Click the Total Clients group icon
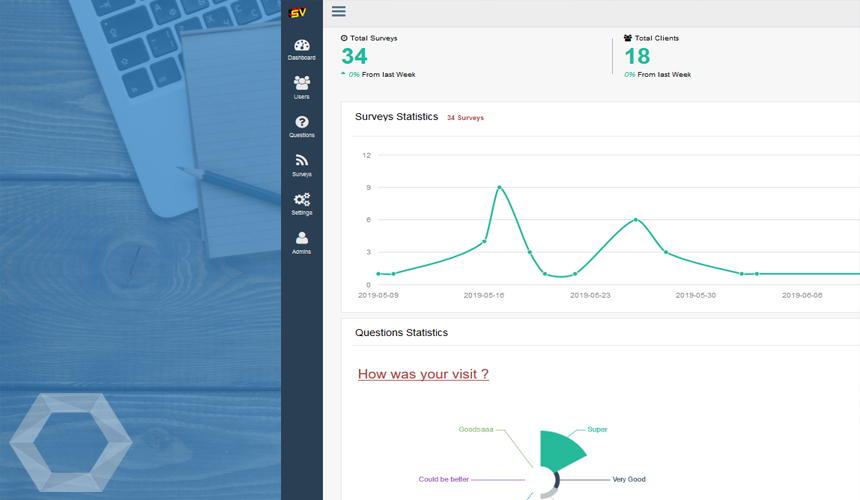This screenshot has width=860, height=500. (x=628, y=38)
